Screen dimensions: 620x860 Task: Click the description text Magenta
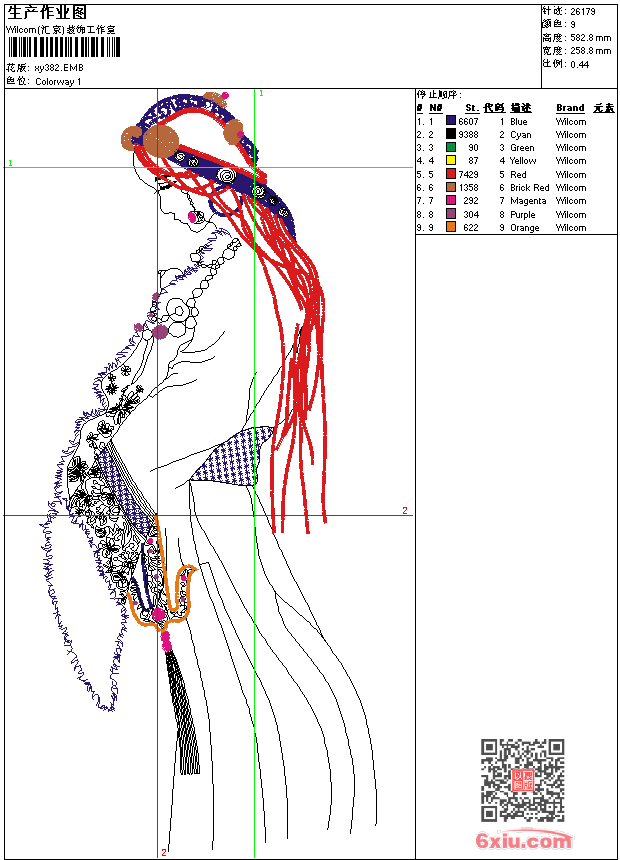(528, 201)
